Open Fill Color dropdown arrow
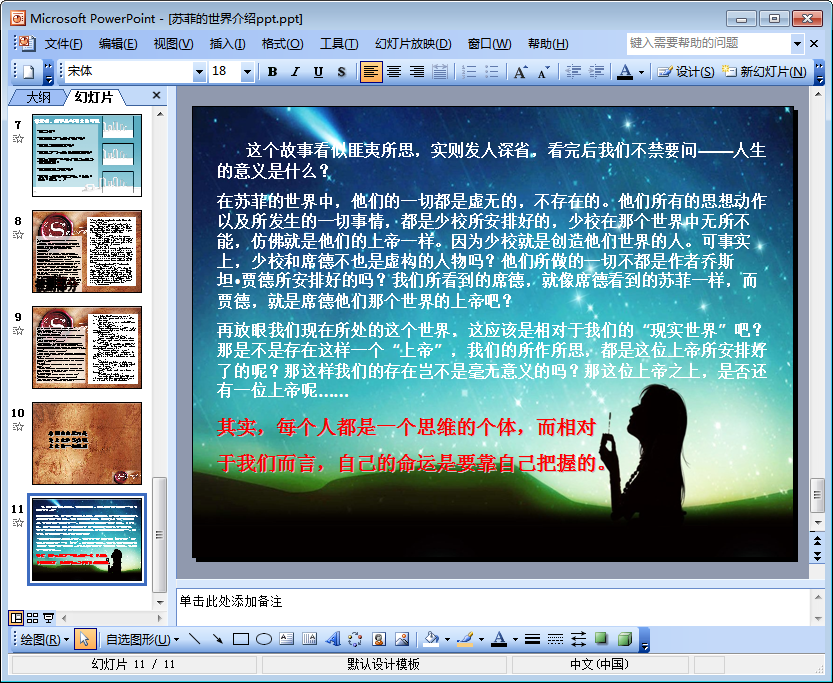This screenshot has height=683, width=833. pyautogui.click(x=447, y=639)
